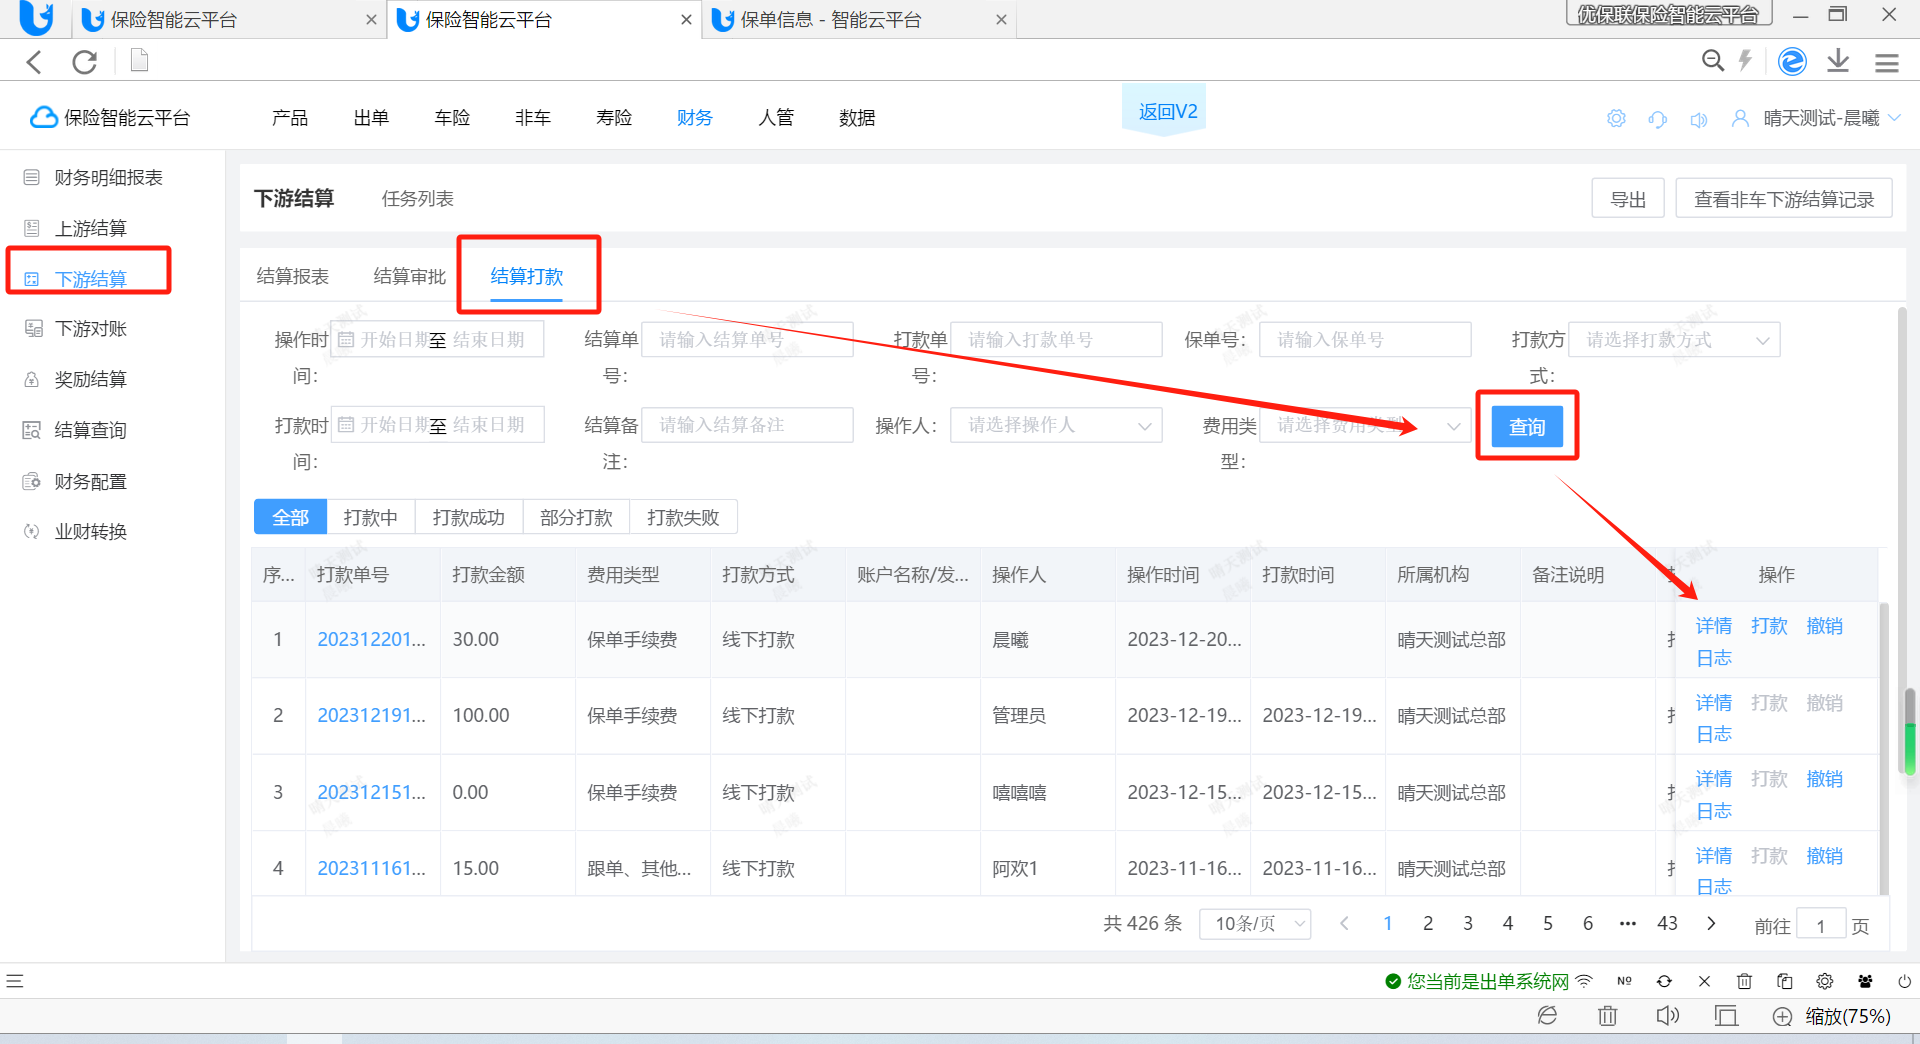The image size is (1920, 1044).
Task: Filter by 部分打款 status
Action: tap(576, 517)
